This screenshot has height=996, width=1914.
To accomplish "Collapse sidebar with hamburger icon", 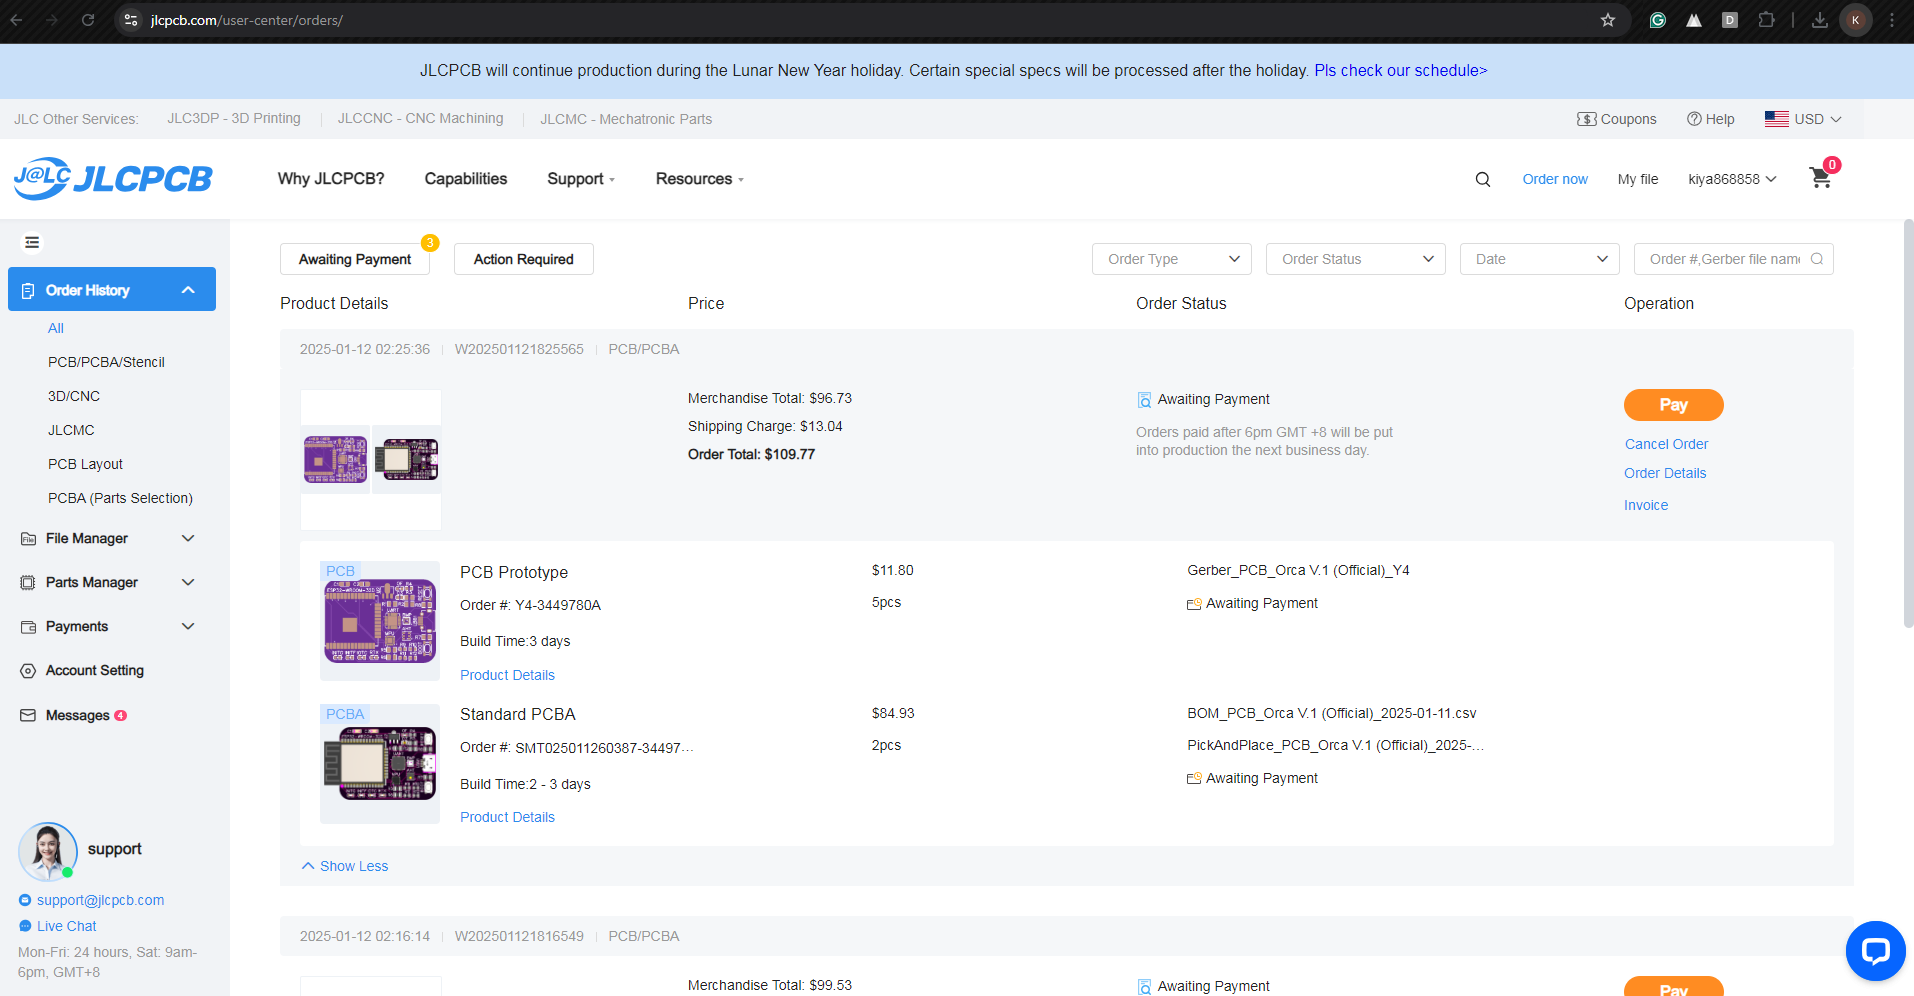I will pos(32,242).
